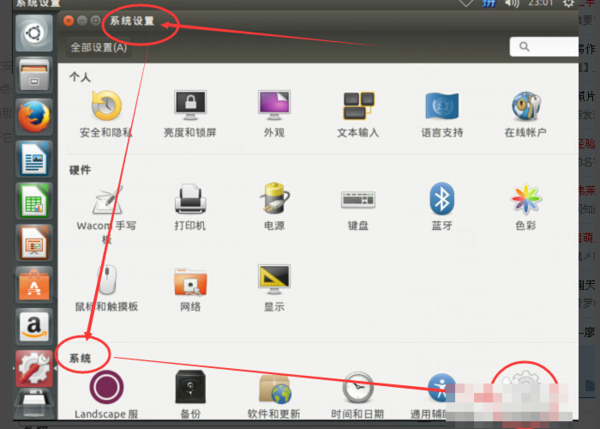Open the pinyin input method indicator
Image resolution: width=600 pixels, height=429 pixels.
coord(488,3)
